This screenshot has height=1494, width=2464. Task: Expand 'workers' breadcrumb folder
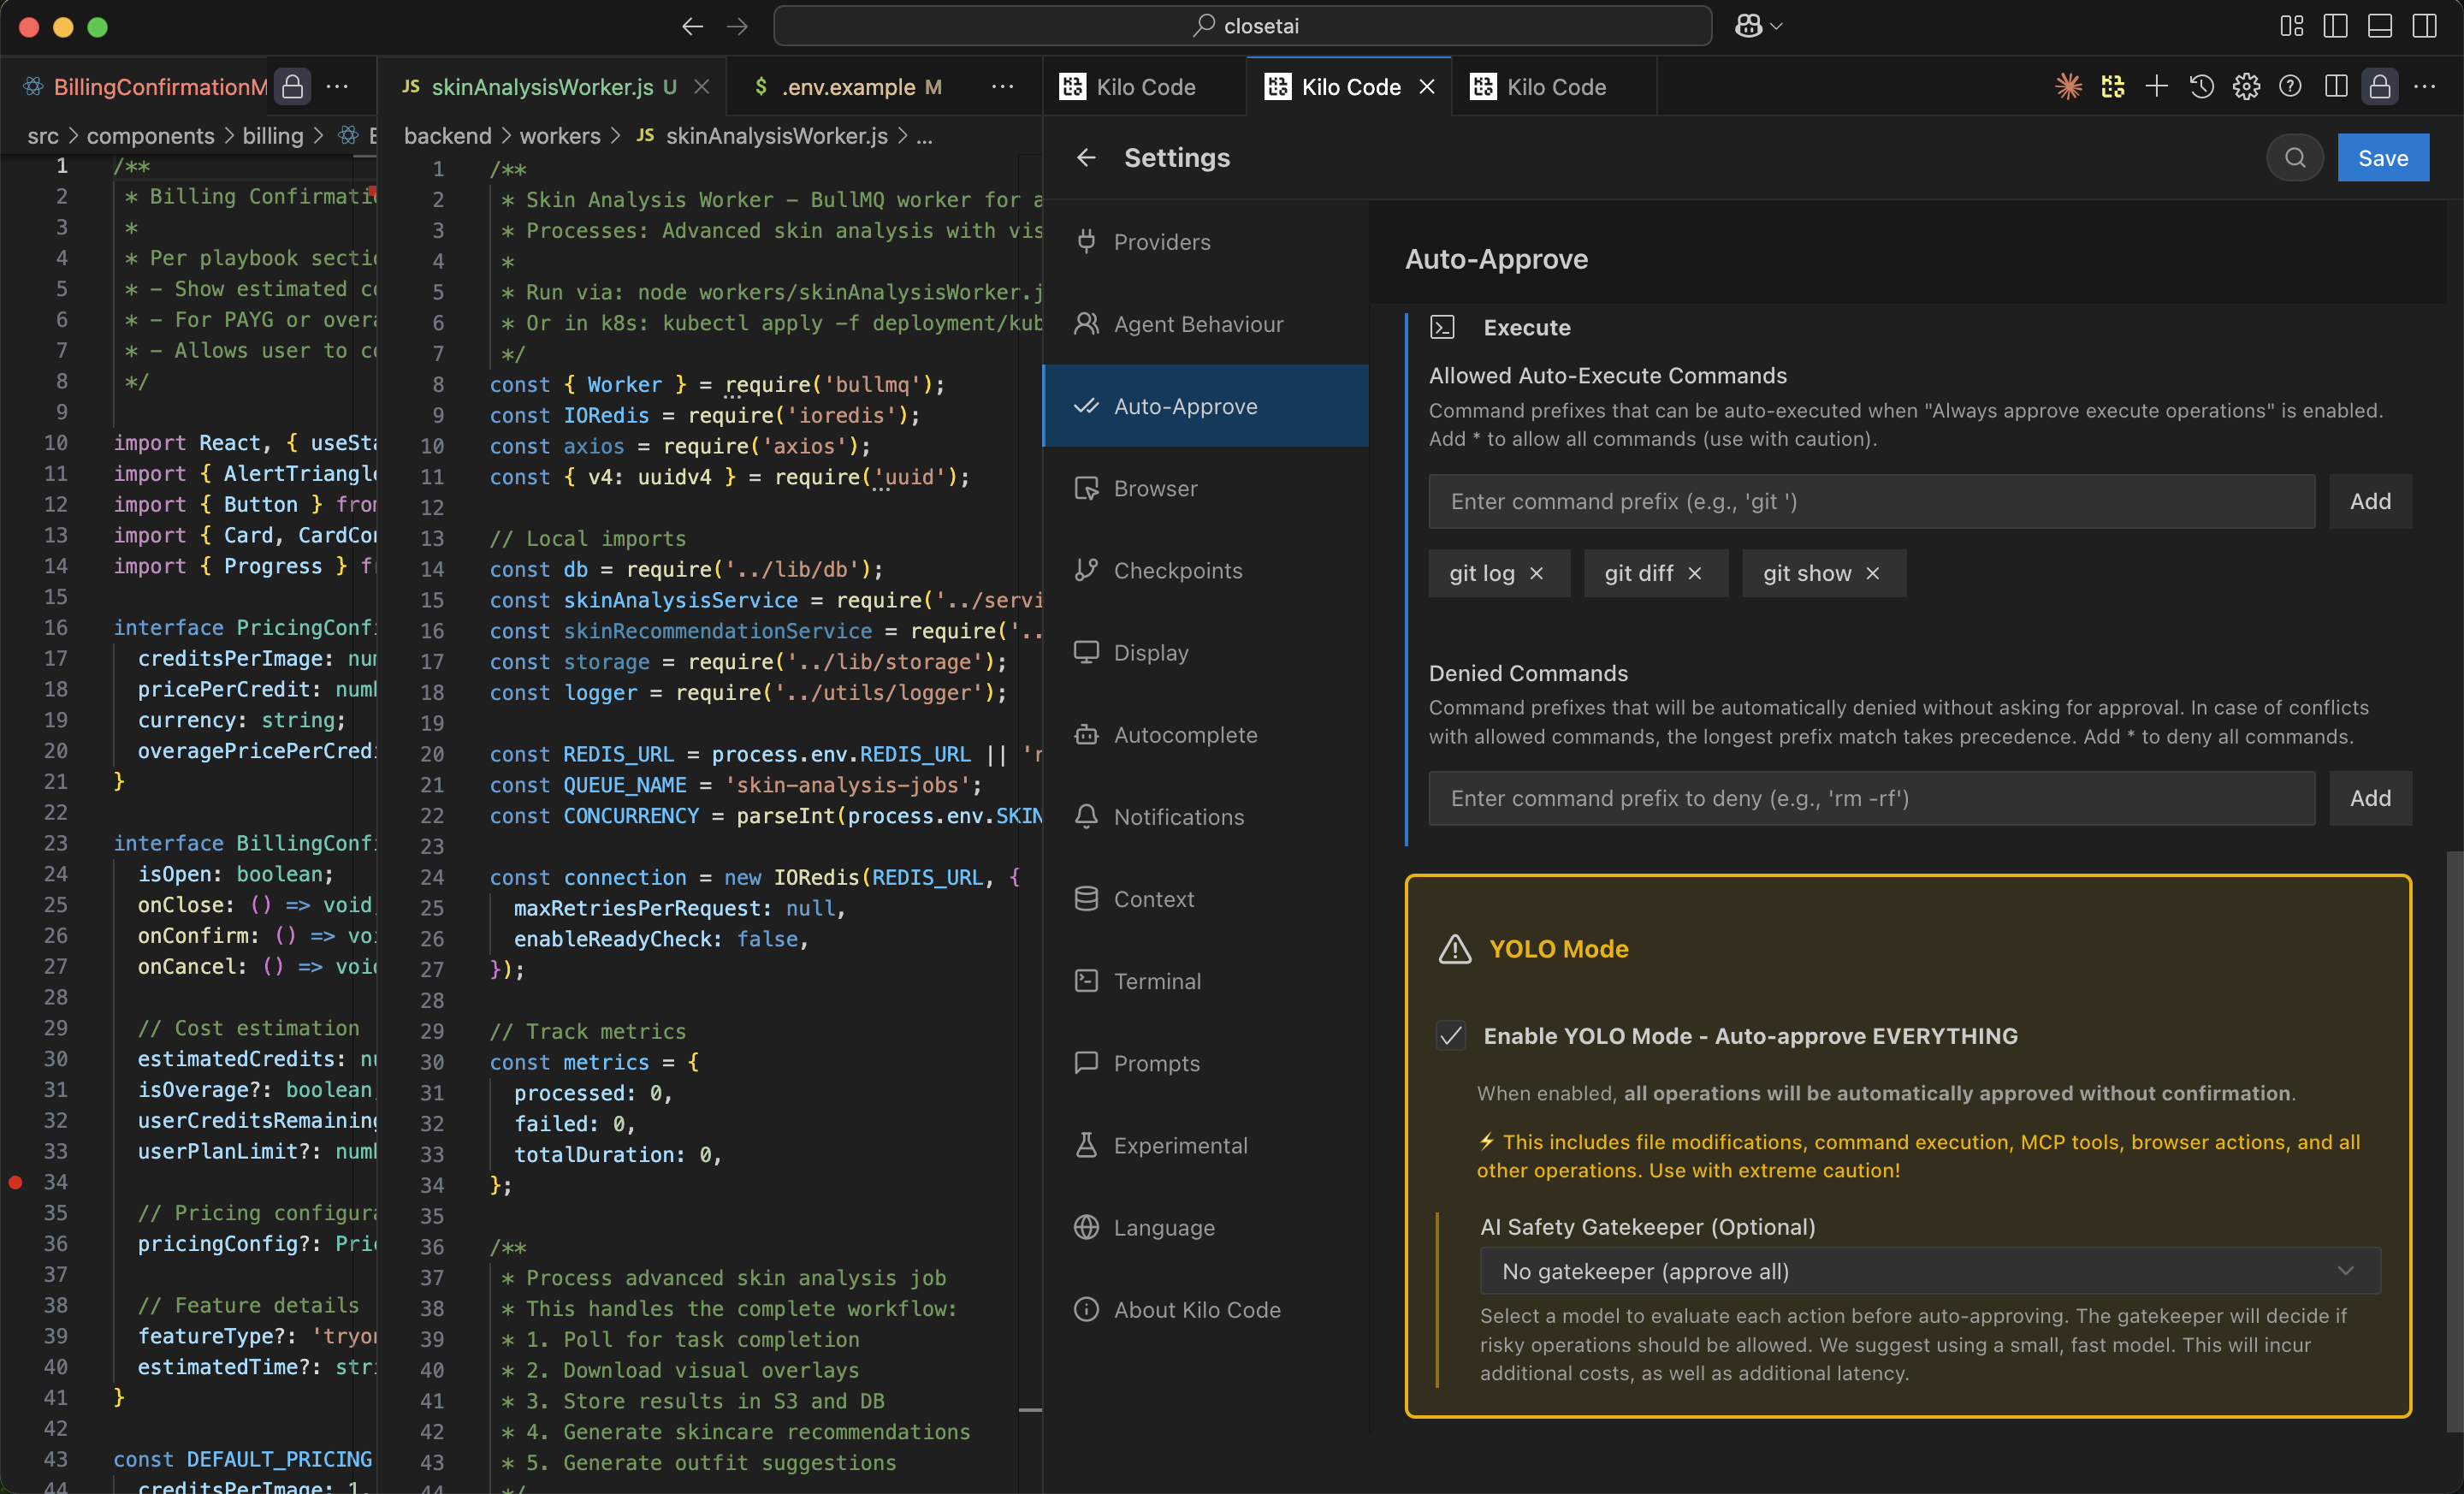559,136
